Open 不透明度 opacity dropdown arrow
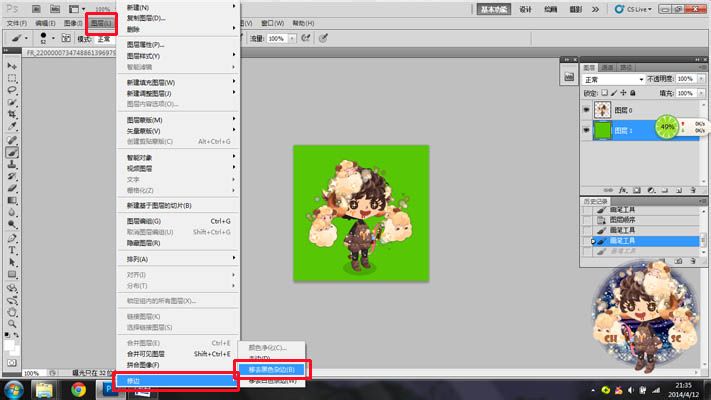Viewport: 711px width, 400px height. click(701, 79)
